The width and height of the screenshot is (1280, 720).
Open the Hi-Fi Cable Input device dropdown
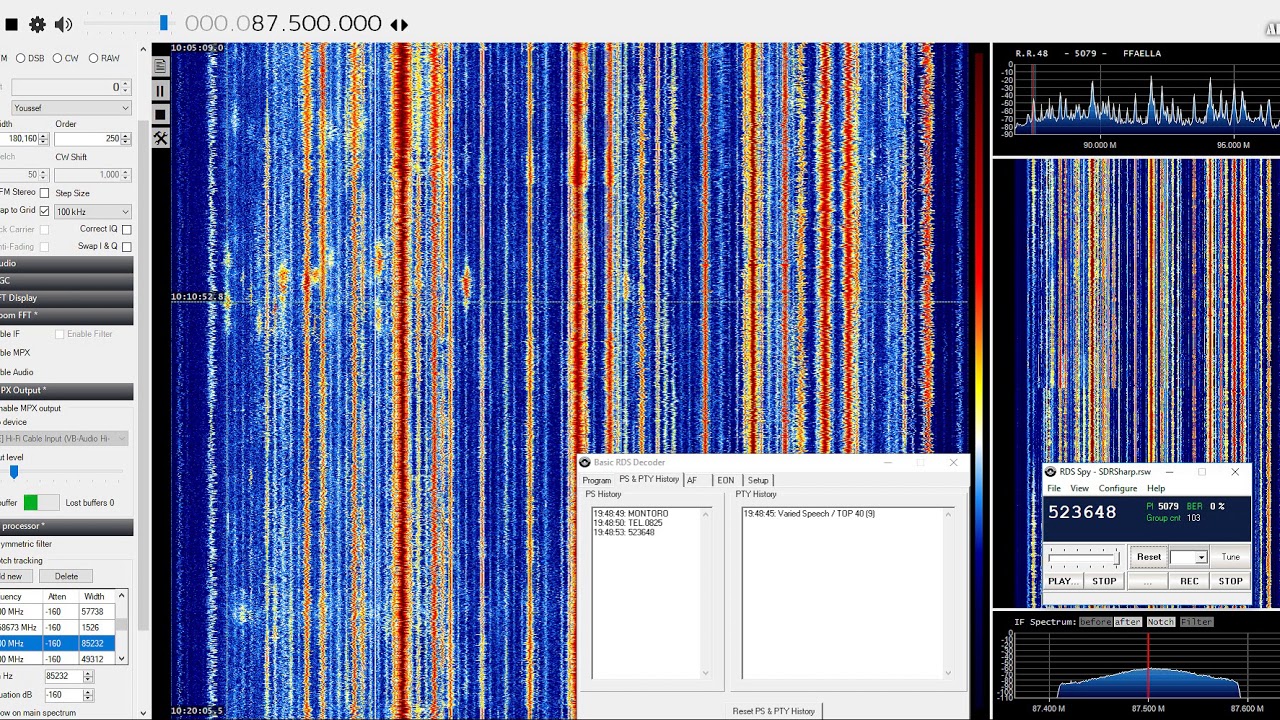tap(64, 438)
